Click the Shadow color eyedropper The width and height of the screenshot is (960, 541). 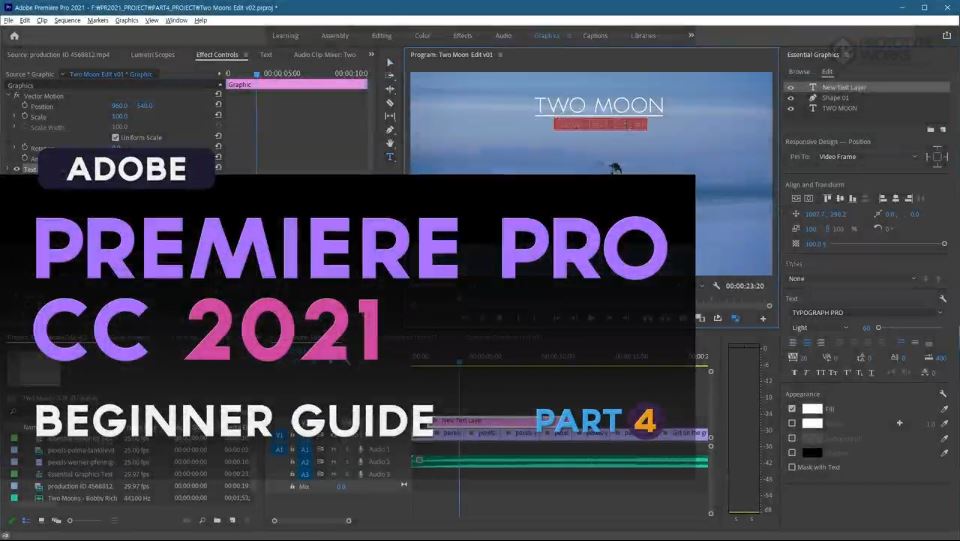click(943, 453)
